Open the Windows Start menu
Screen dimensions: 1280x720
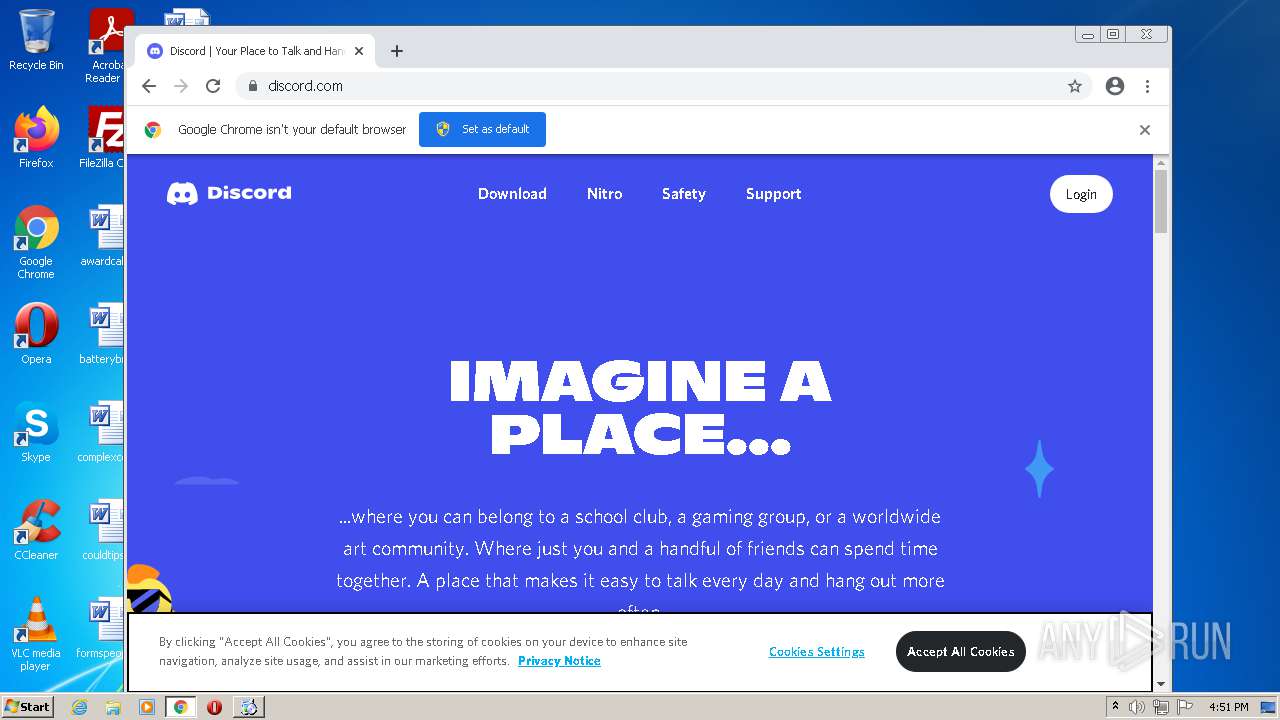click(x=28, y=706)
